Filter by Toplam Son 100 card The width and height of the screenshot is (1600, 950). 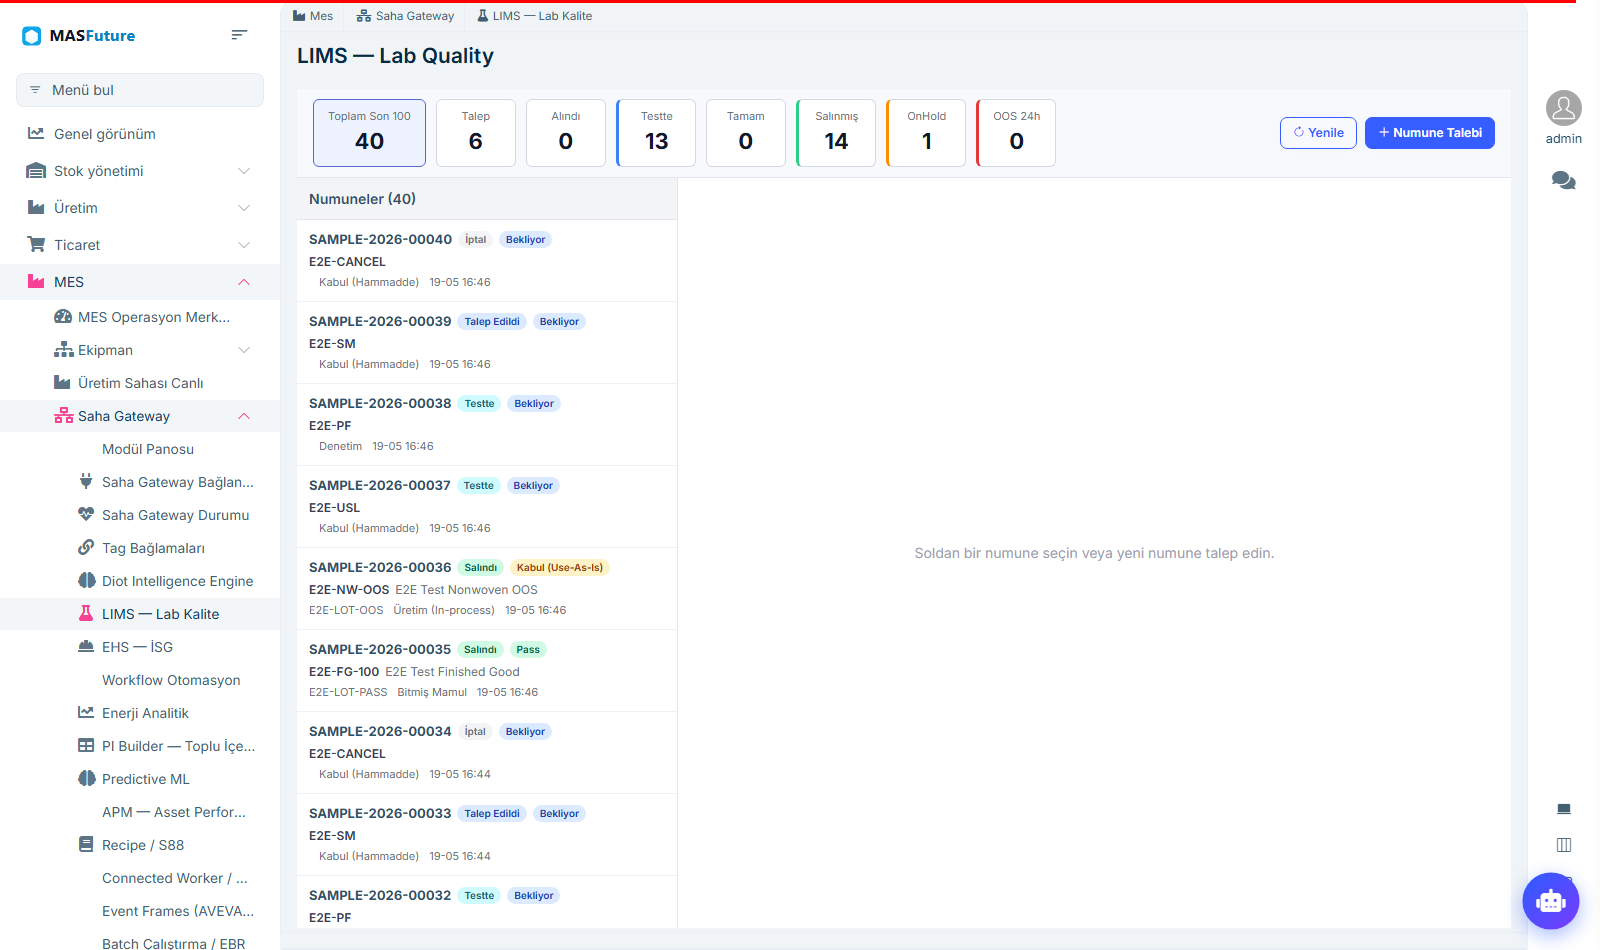369,133
